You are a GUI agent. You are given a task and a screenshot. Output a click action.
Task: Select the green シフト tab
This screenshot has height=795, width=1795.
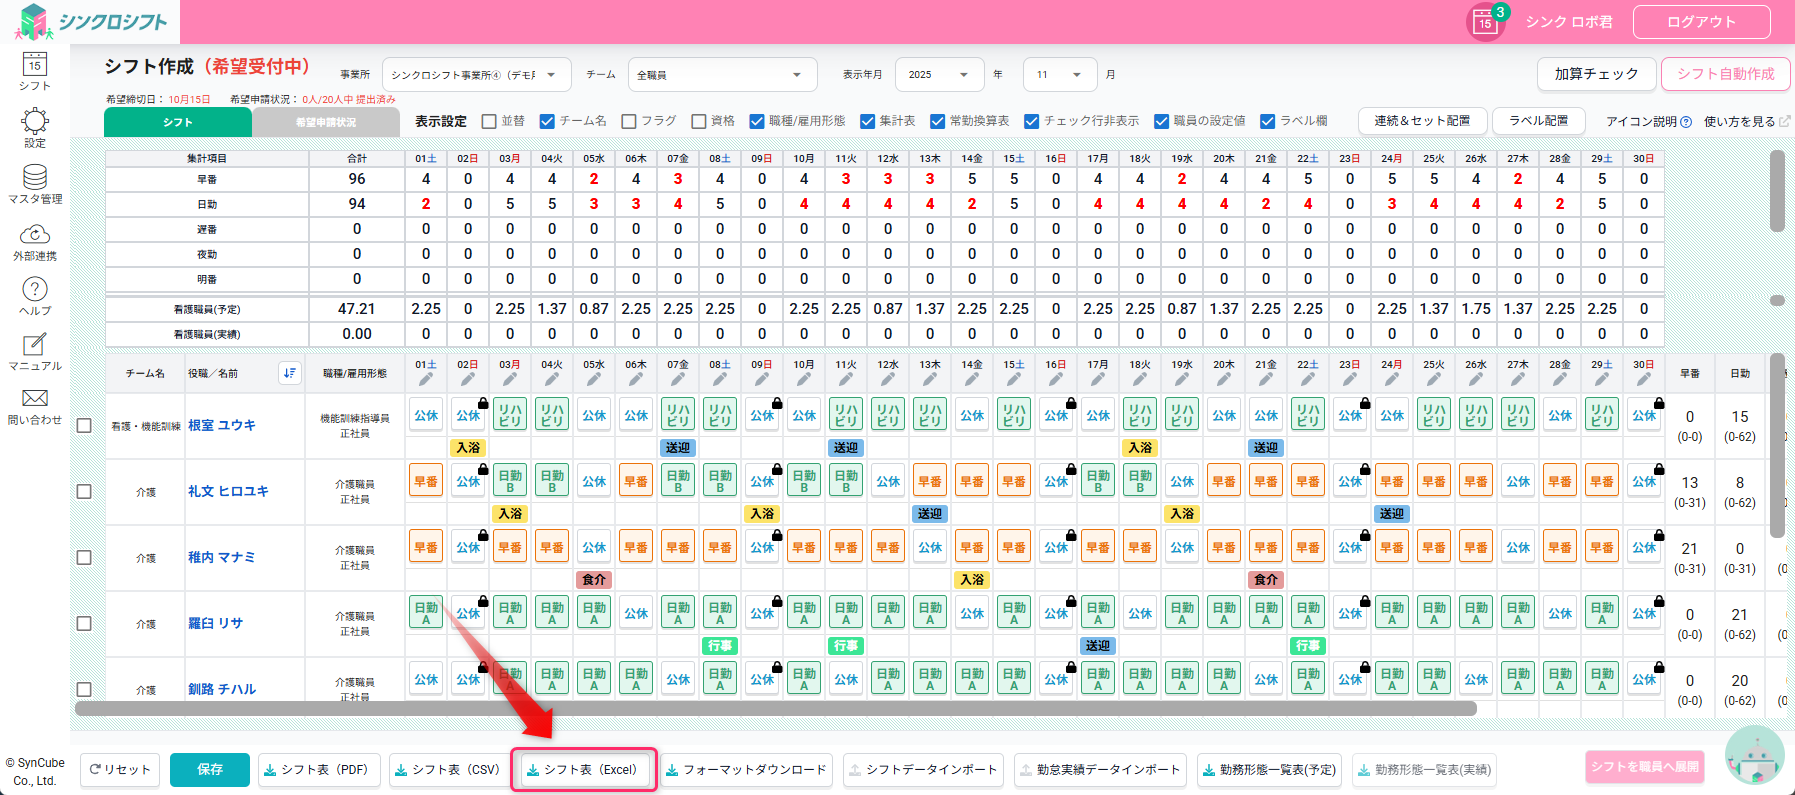(x=178, y=122)
